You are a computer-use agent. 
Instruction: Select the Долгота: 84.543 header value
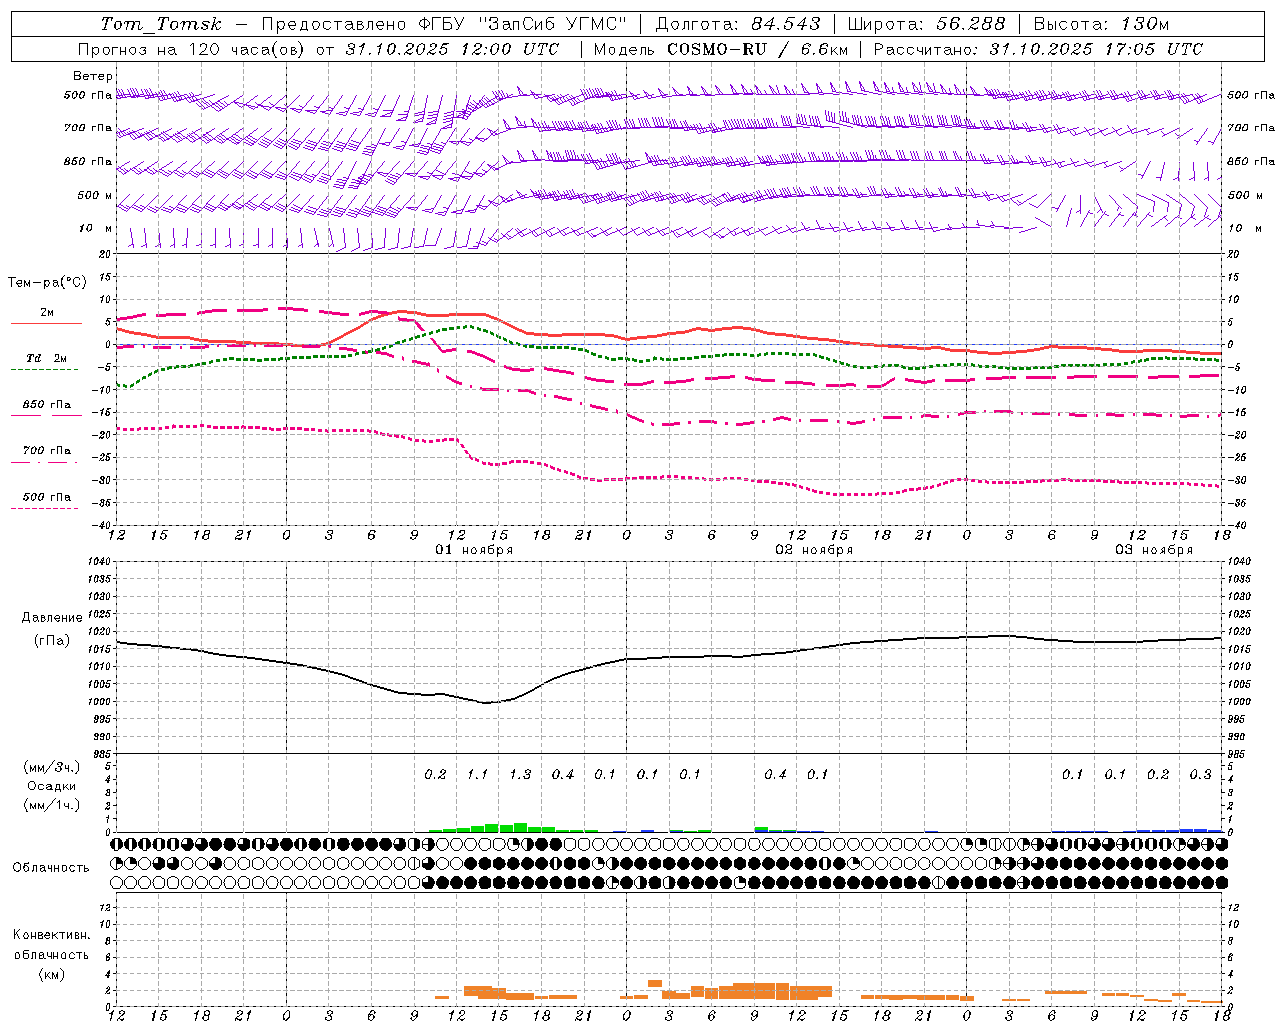click(x=737, y=24)
